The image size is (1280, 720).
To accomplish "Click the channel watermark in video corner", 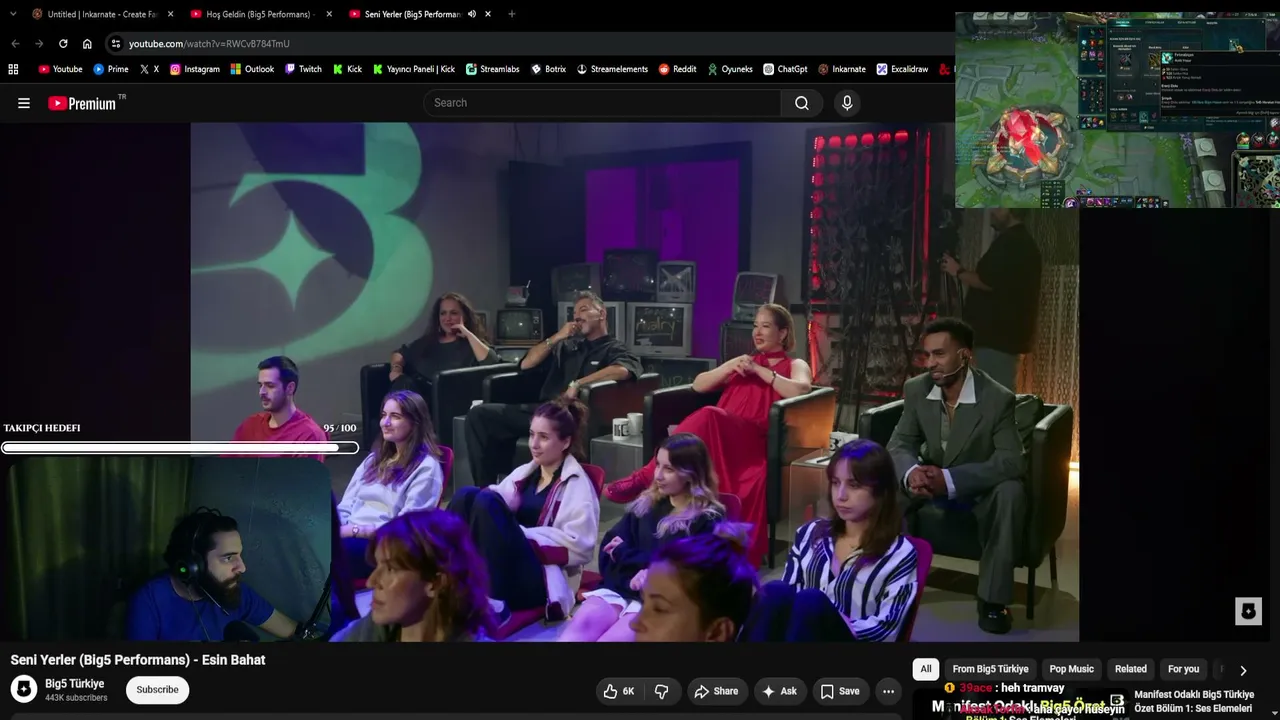I will (x=1248, y=611).
